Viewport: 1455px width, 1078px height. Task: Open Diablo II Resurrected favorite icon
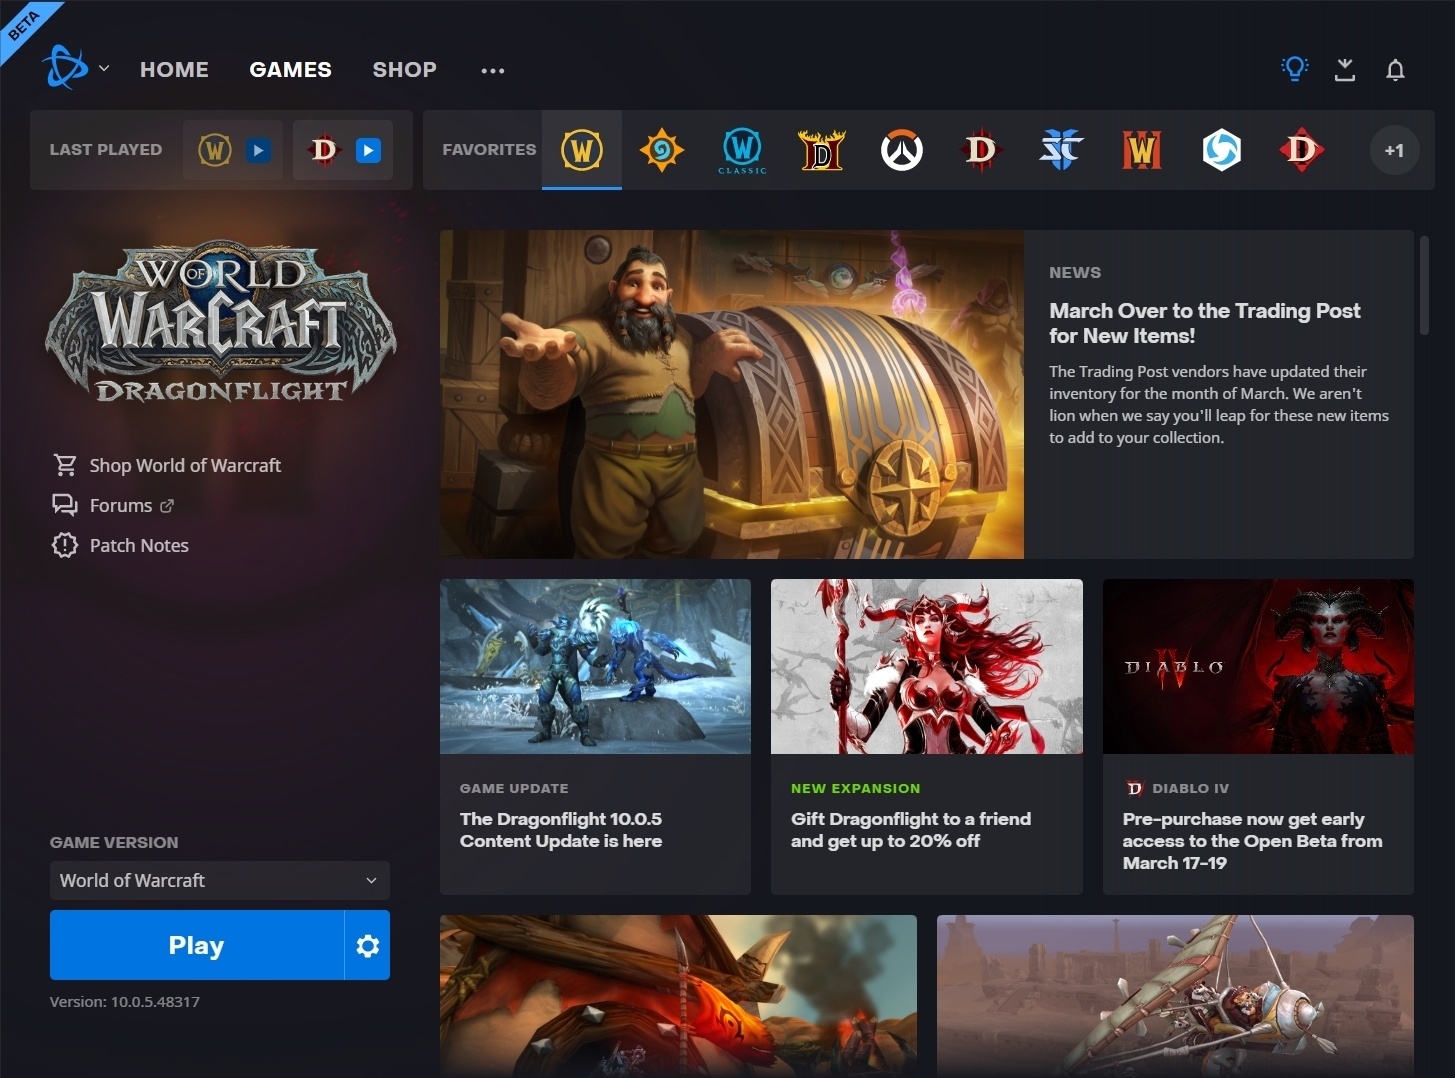(x=822, y=150)
